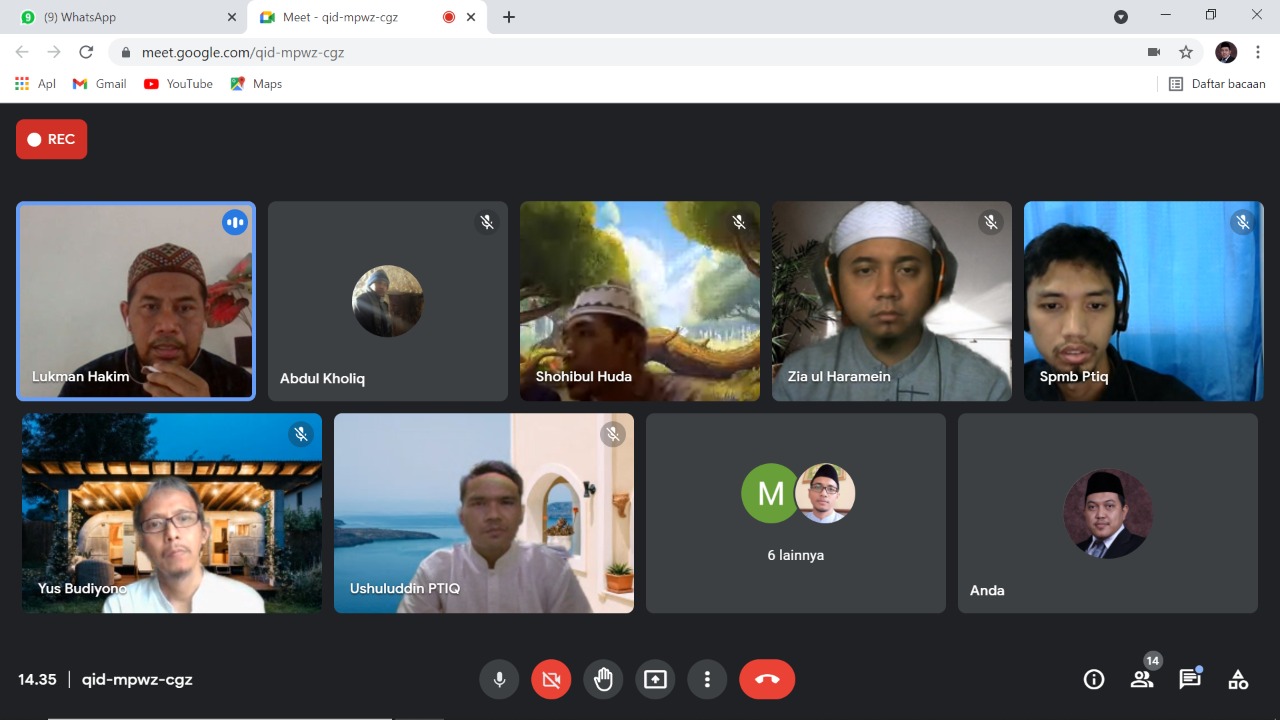
Task: Select Abdul Kholiq's profile picture
Action: [388, 301]
